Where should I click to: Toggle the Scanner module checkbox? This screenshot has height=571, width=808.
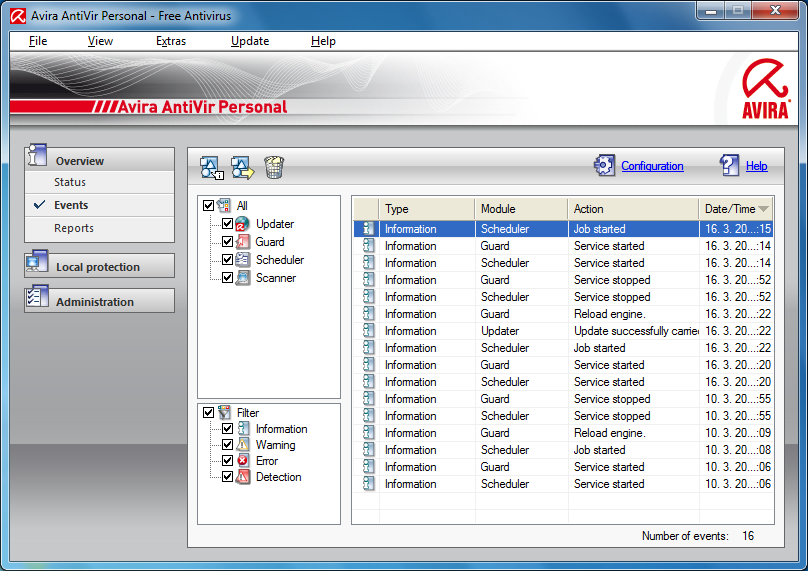[227, 278]
